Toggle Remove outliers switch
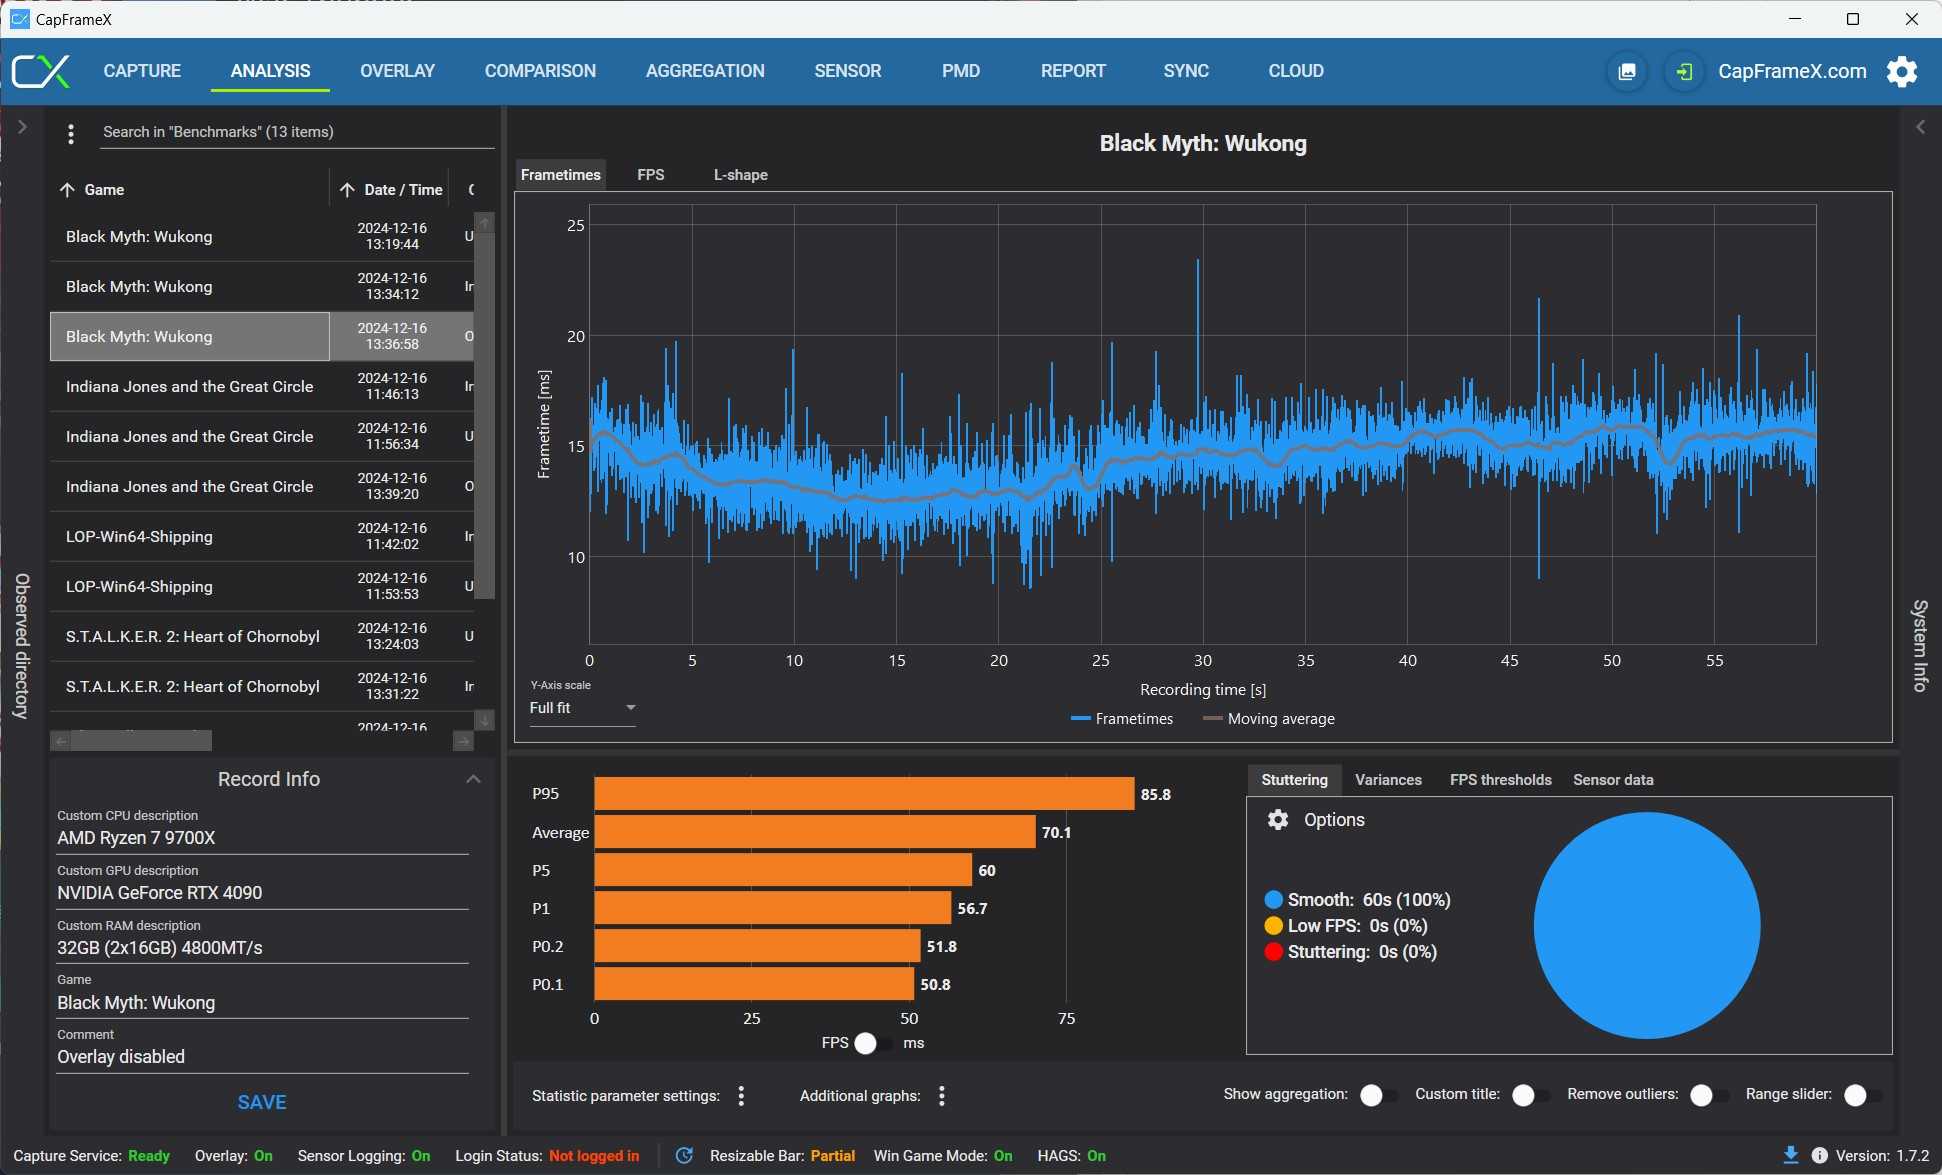Viewport: 1942px width, 1175px height. pyautogui.click(x=1710, y=1095)
